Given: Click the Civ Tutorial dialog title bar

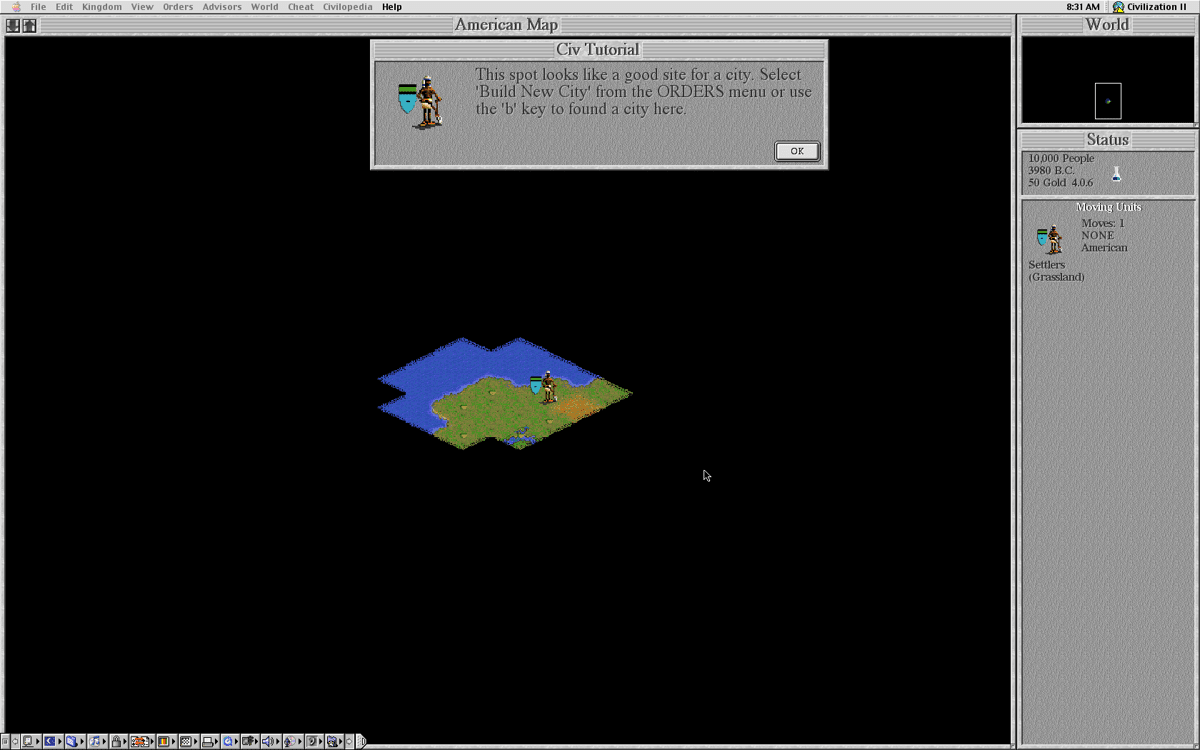Looking at the screenshot, I should (598, 50).
